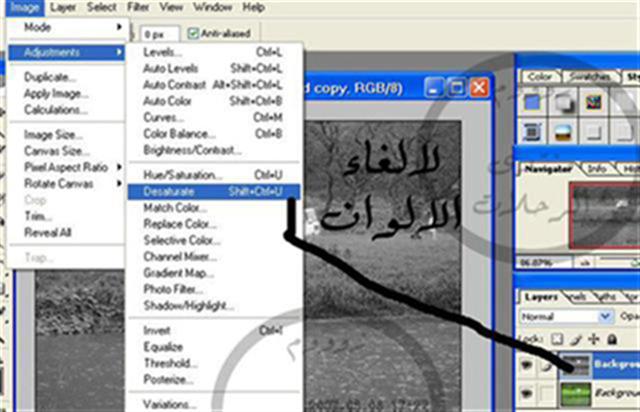Select Brightness/Contrast... adjustment
640x412 pixels.
pos(214,150)
